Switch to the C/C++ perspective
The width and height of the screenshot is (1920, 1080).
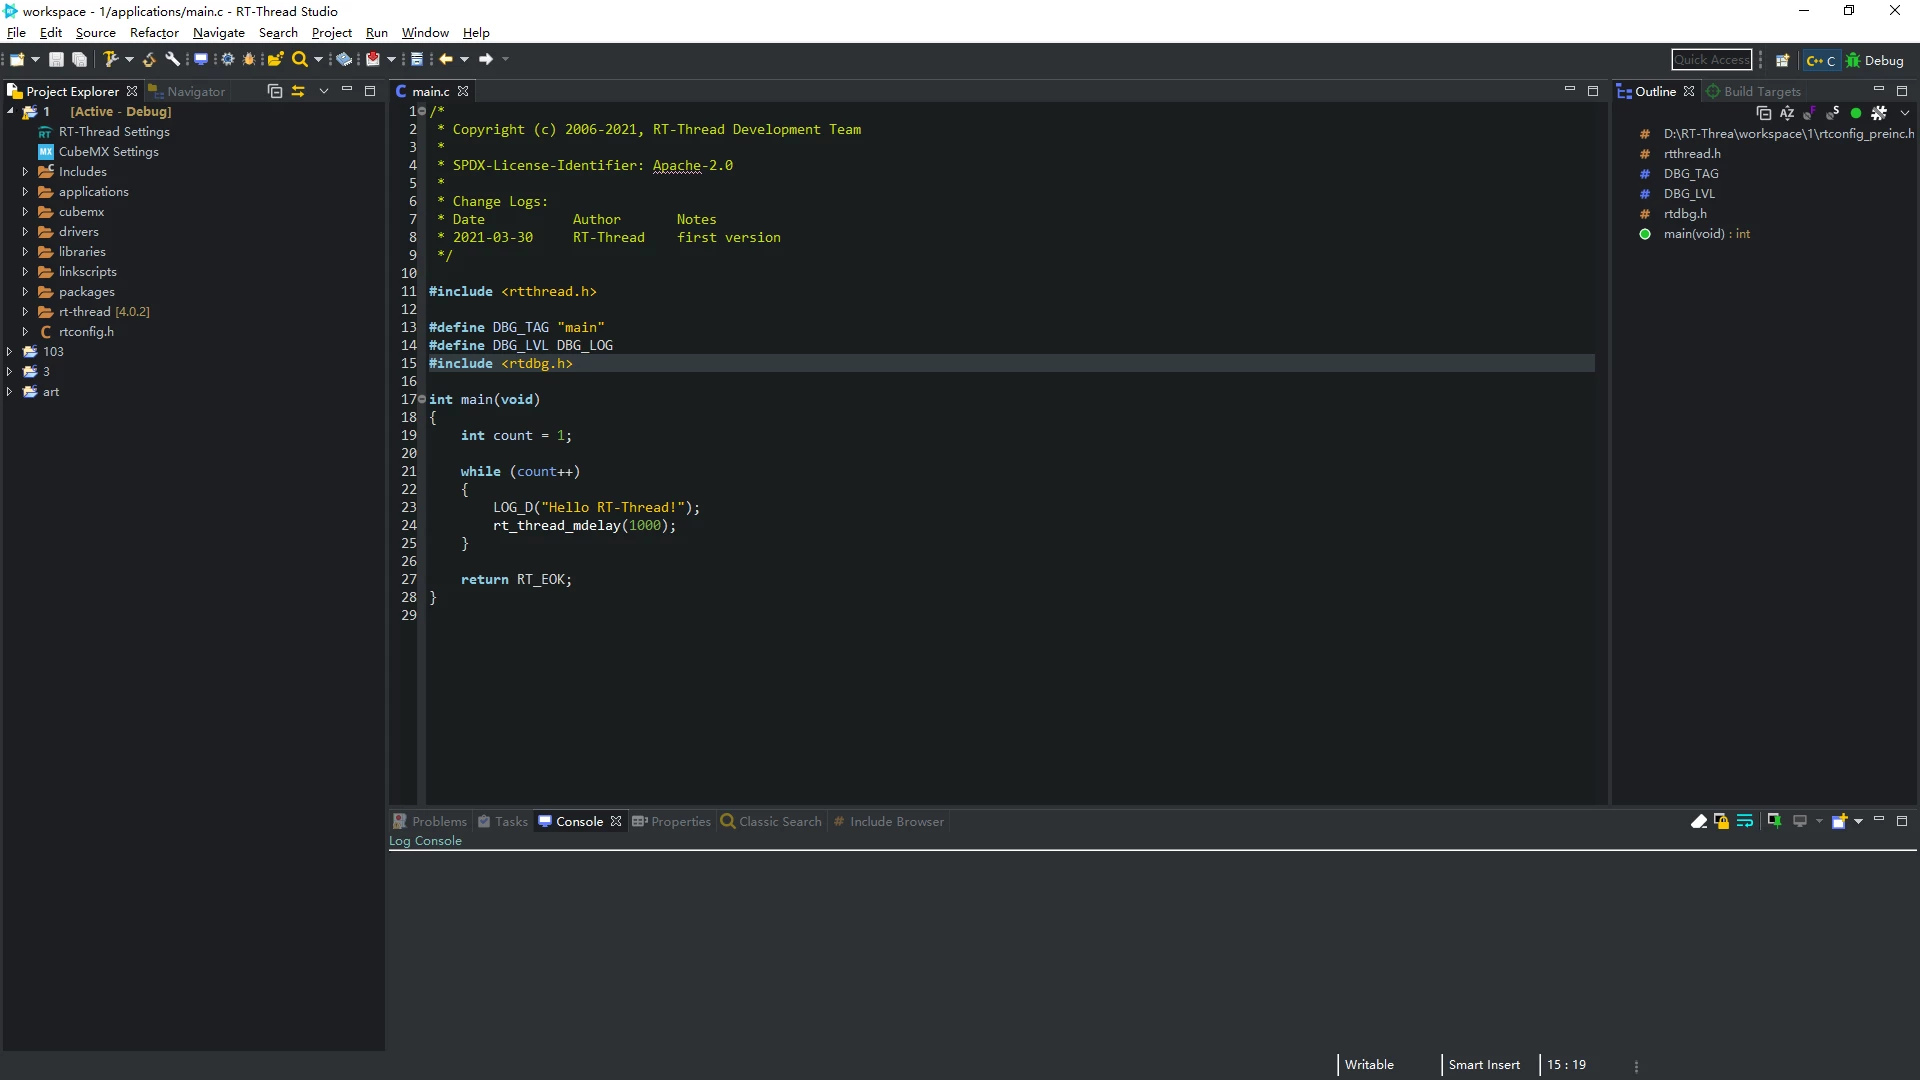pyautogui.click(x=1821, y=61)
